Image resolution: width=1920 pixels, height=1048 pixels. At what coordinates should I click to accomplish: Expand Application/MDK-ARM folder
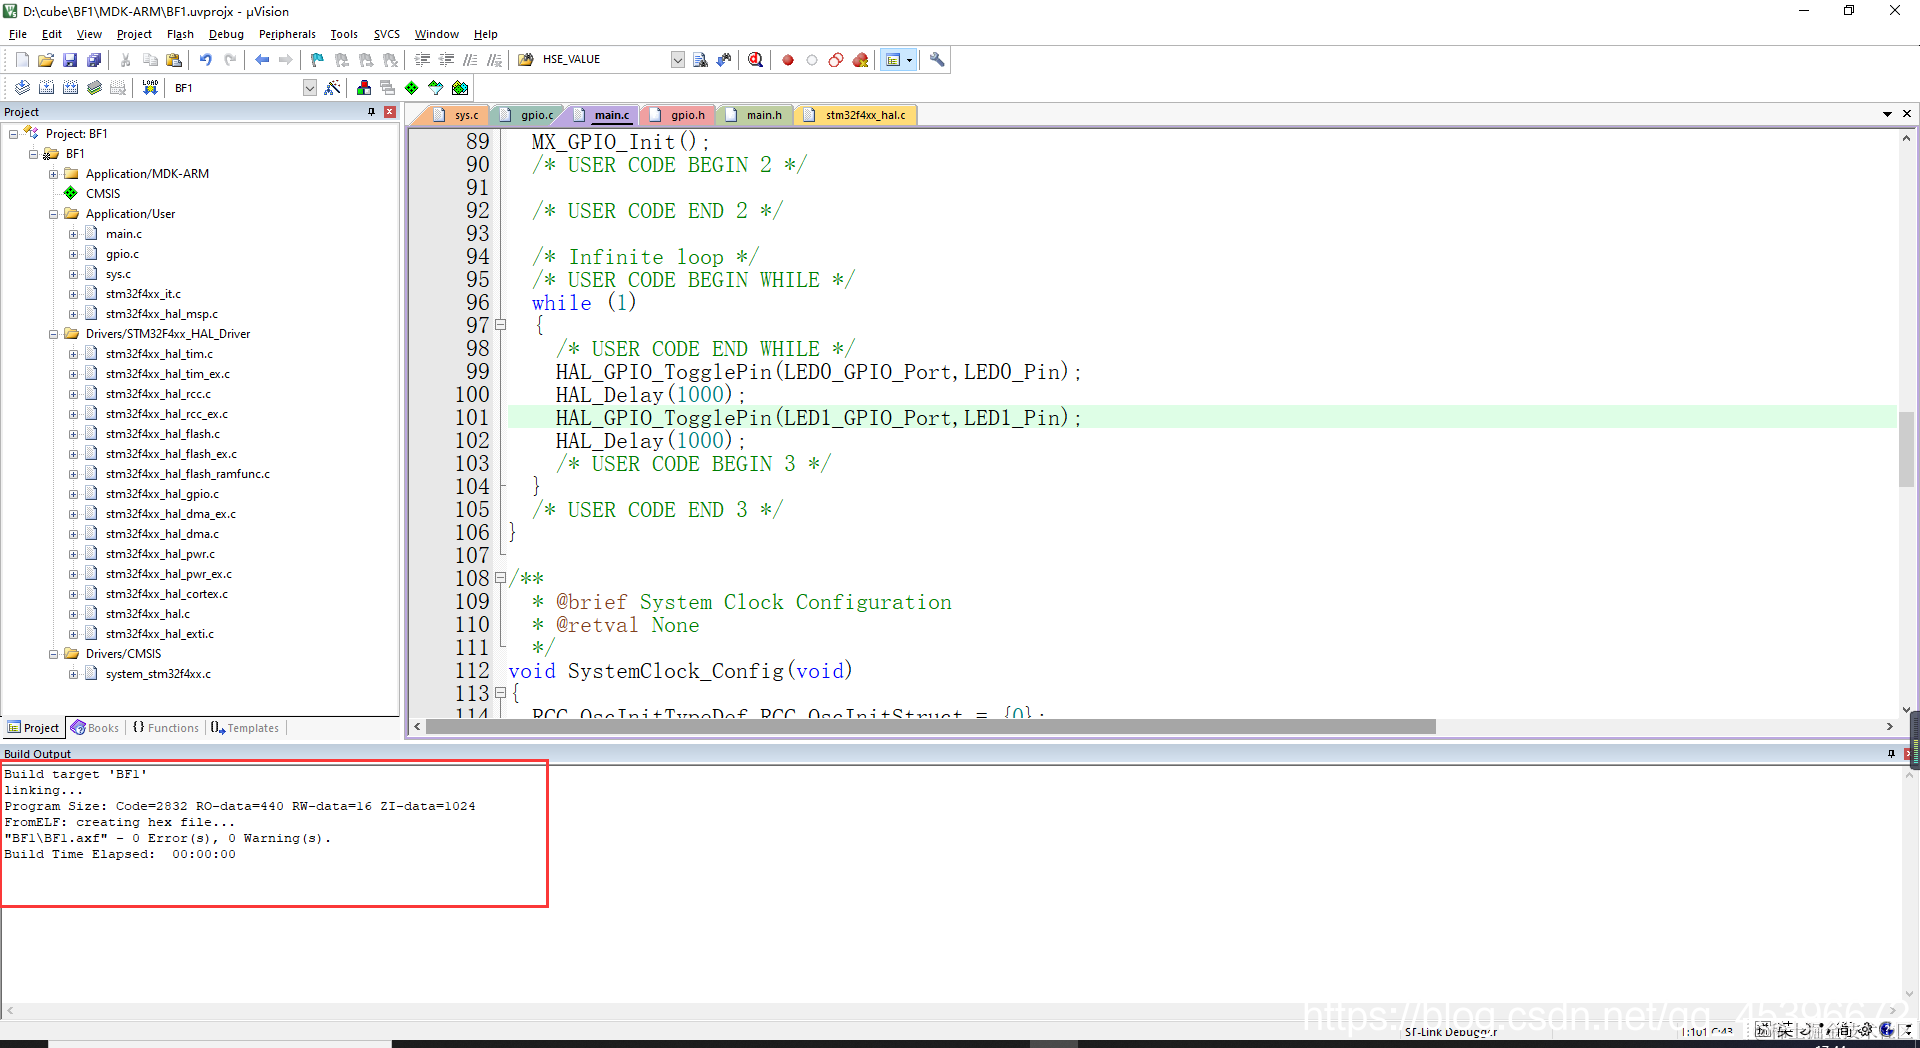point(54,174)
